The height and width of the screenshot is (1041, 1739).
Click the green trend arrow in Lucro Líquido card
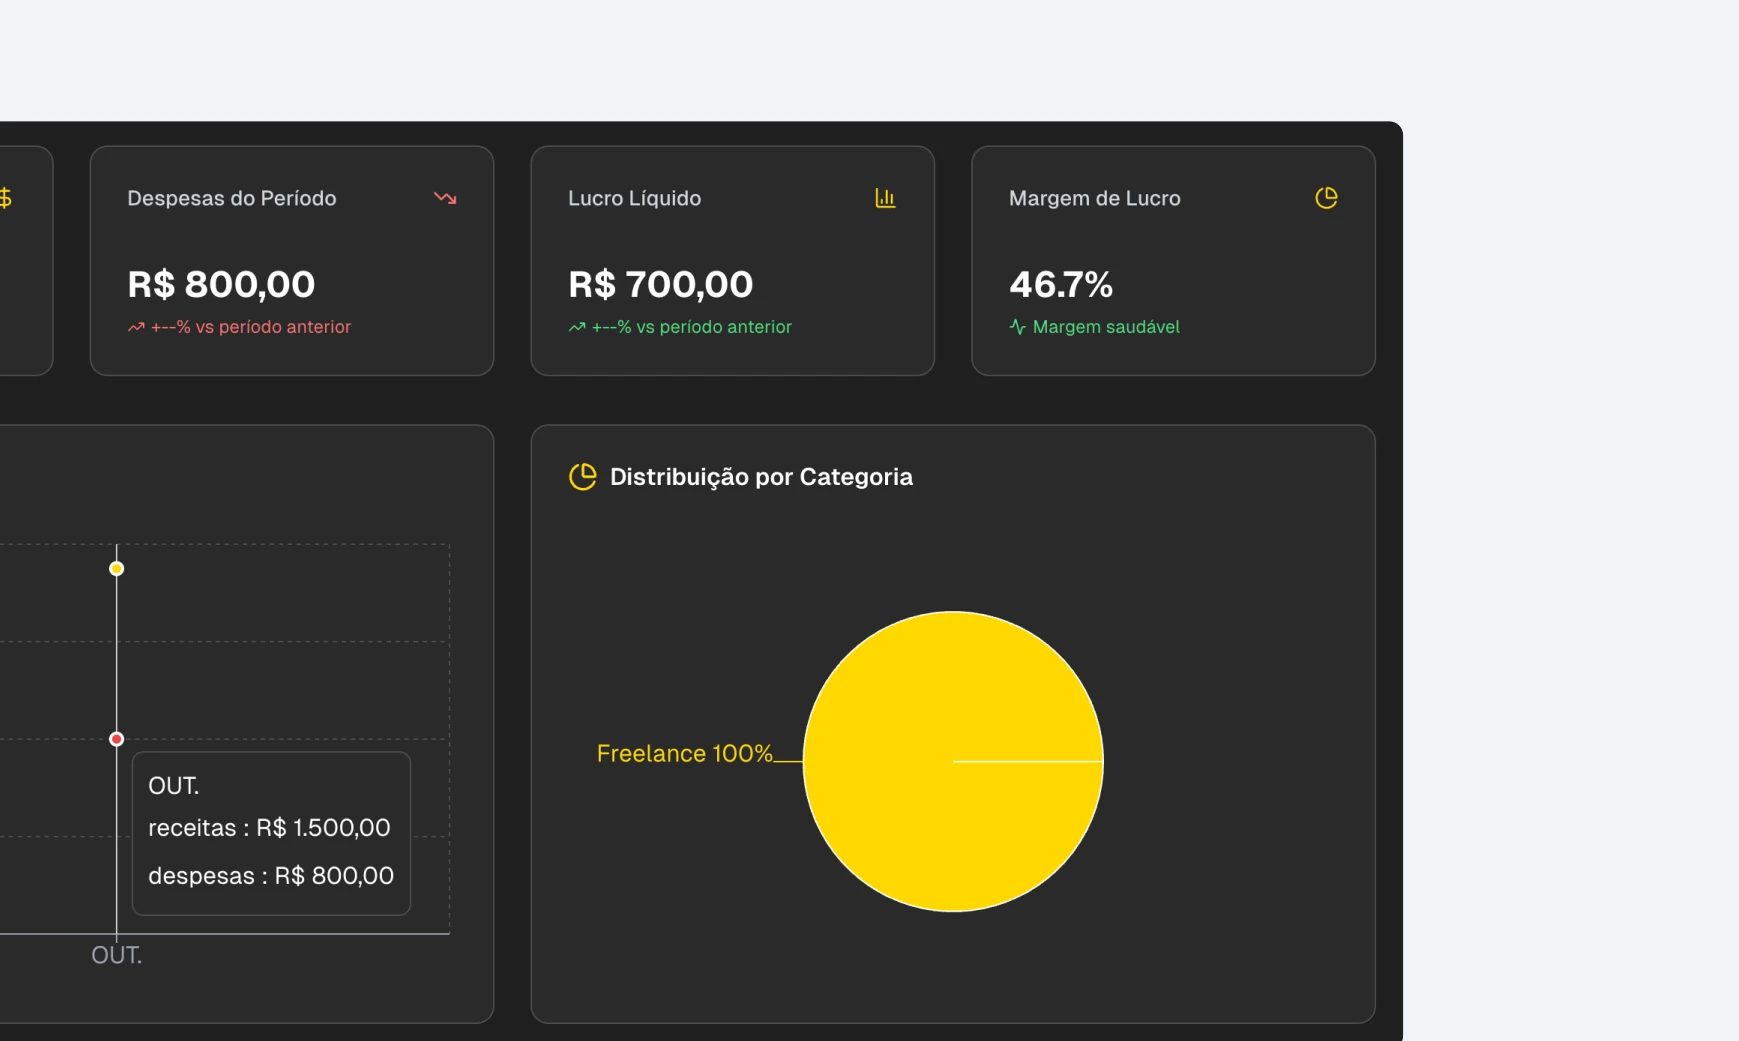pyautogui.click(x=575, y=327)
